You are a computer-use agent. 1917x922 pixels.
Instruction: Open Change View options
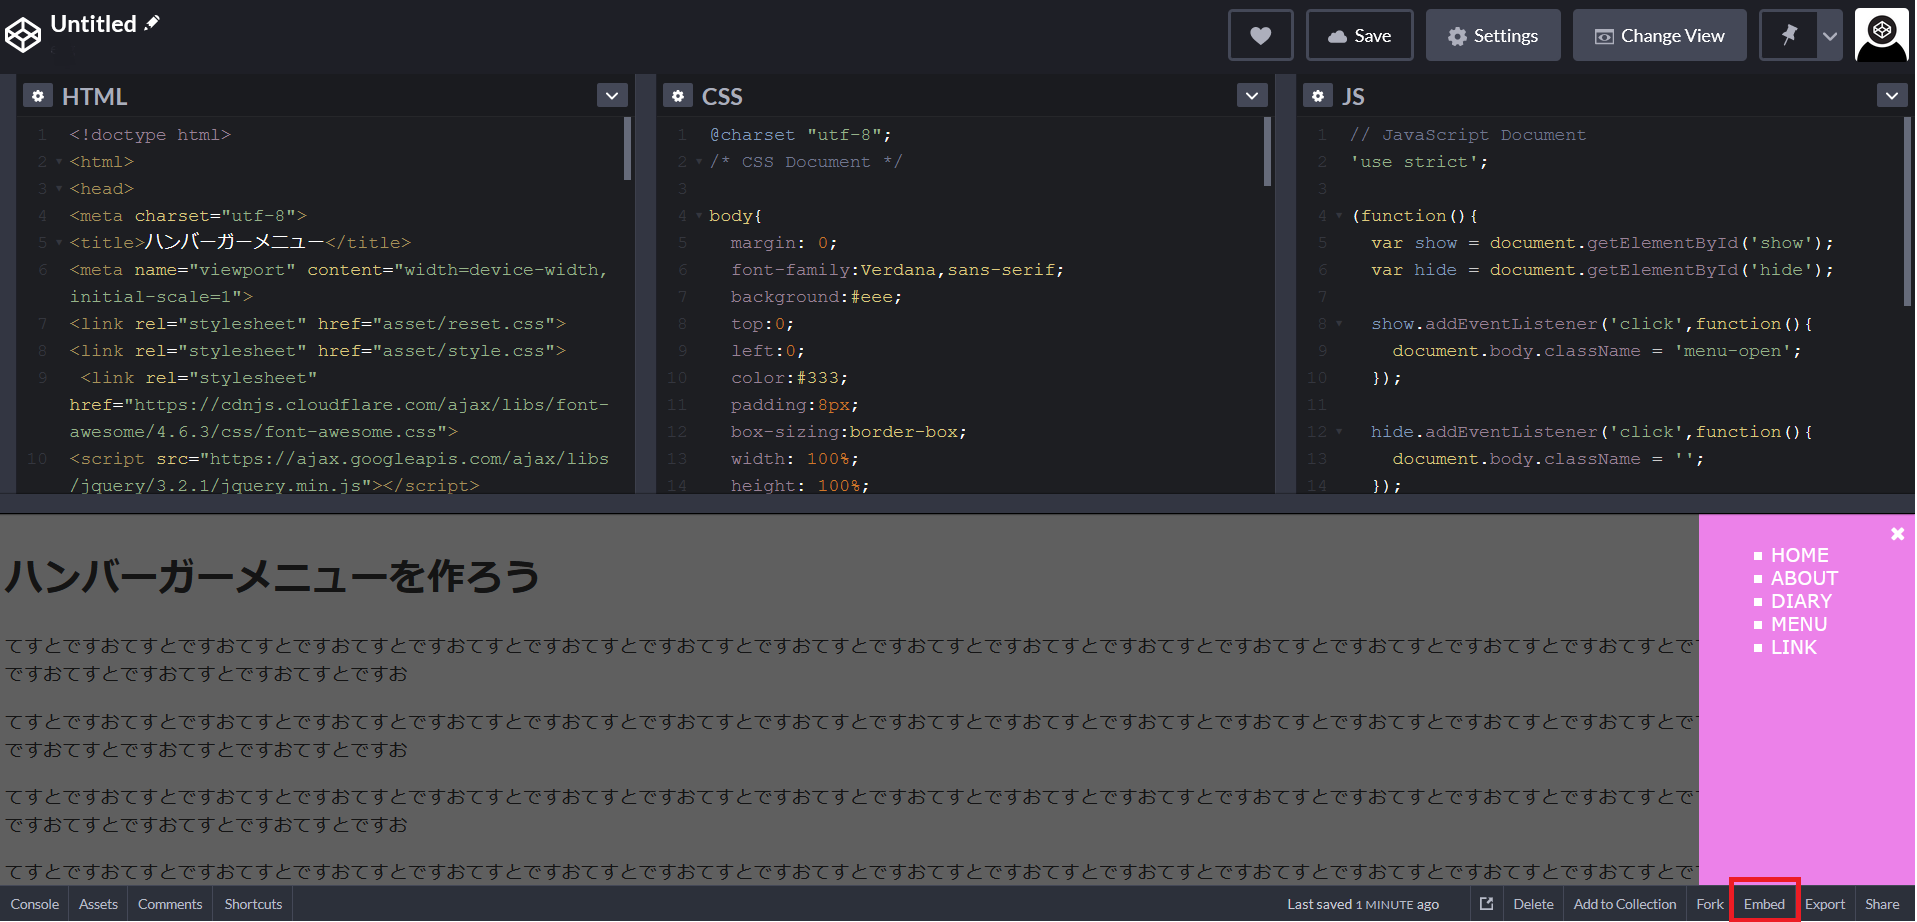point(1659,36)
